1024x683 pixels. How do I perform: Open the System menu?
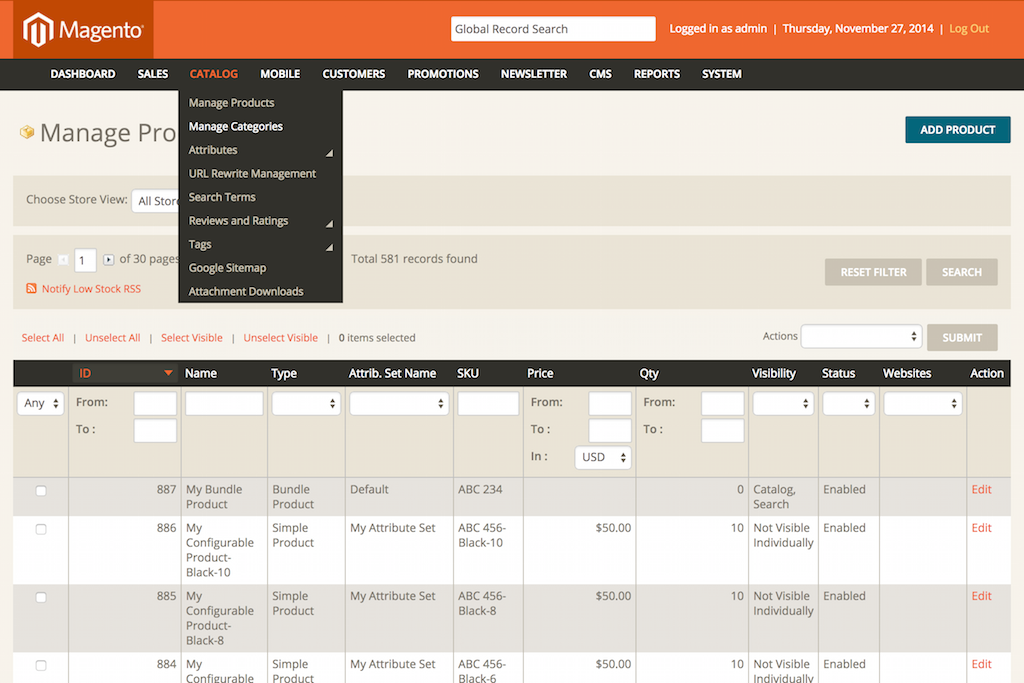[722, 74]
